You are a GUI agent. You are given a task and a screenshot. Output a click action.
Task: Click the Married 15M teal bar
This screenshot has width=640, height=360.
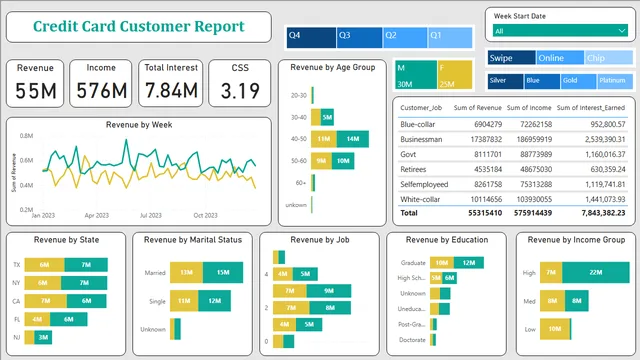tap(223, 272)
